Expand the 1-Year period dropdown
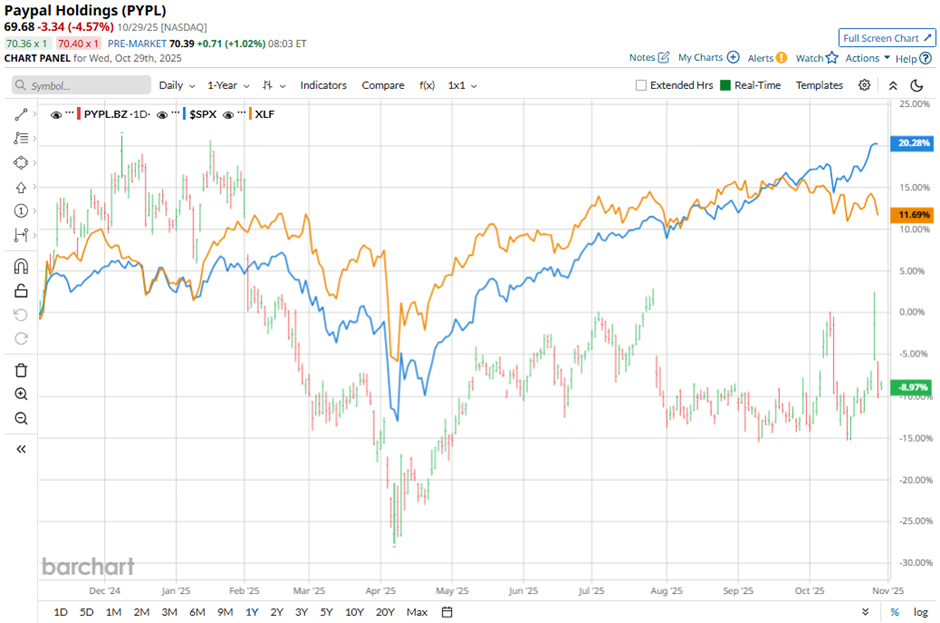This screenshot has width=940, height=623. click(x=229, y=86)
